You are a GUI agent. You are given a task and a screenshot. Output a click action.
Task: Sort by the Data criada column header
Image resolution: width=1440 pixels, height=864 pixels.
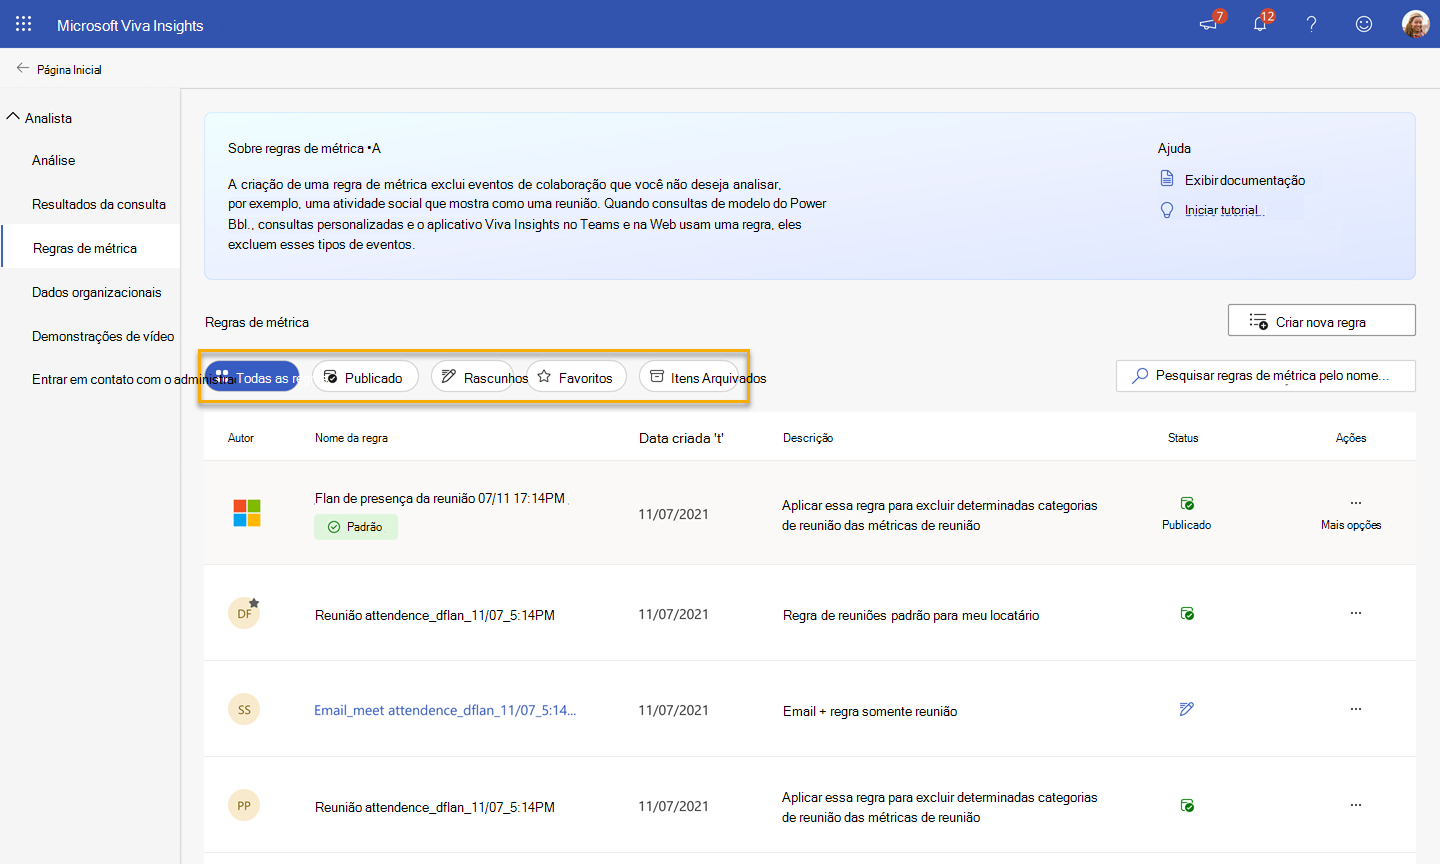click(x=681, y=438)
